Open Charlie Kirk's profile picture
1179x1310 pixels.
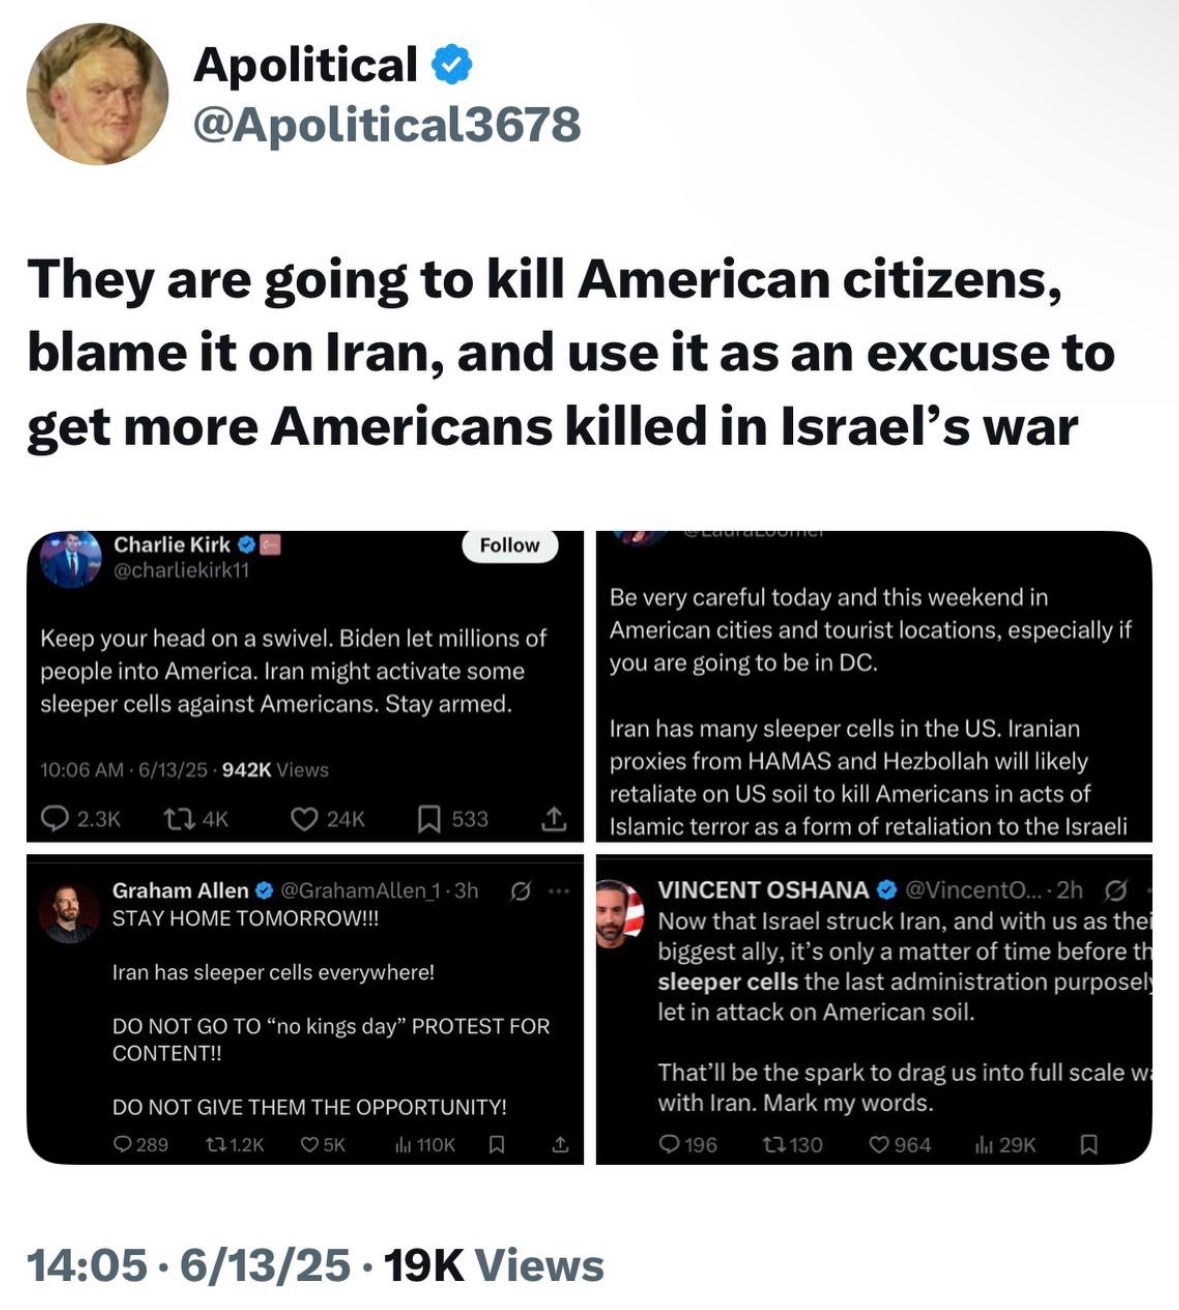tap(70, 558)
